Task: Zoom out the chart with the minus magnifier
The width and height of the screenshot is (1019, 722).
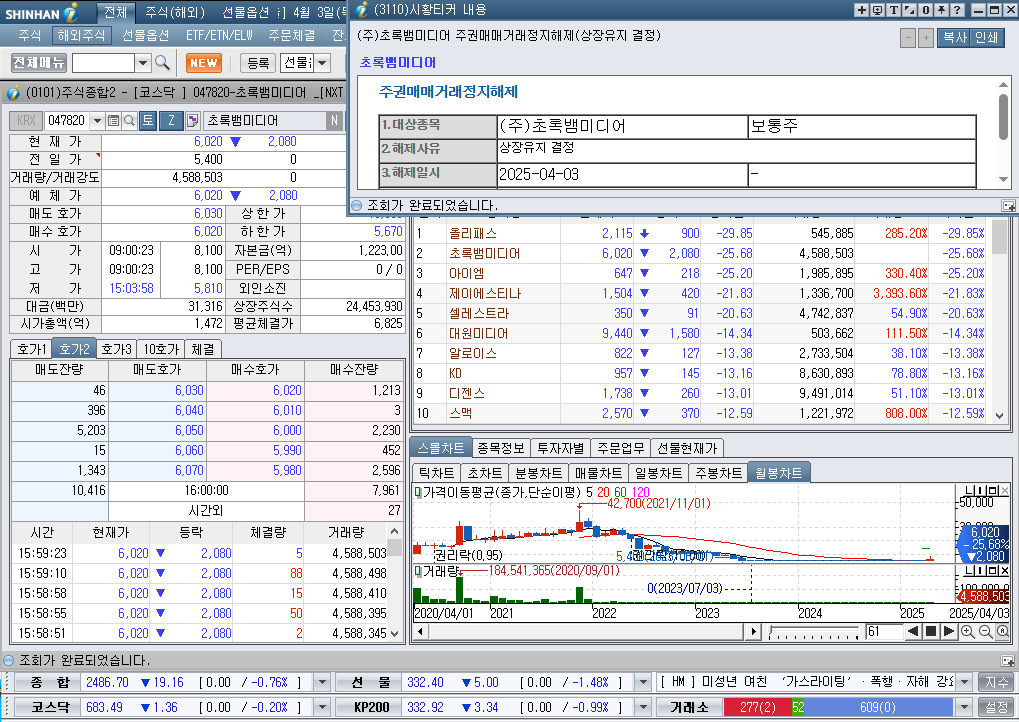Action: (x=985, y=632)
